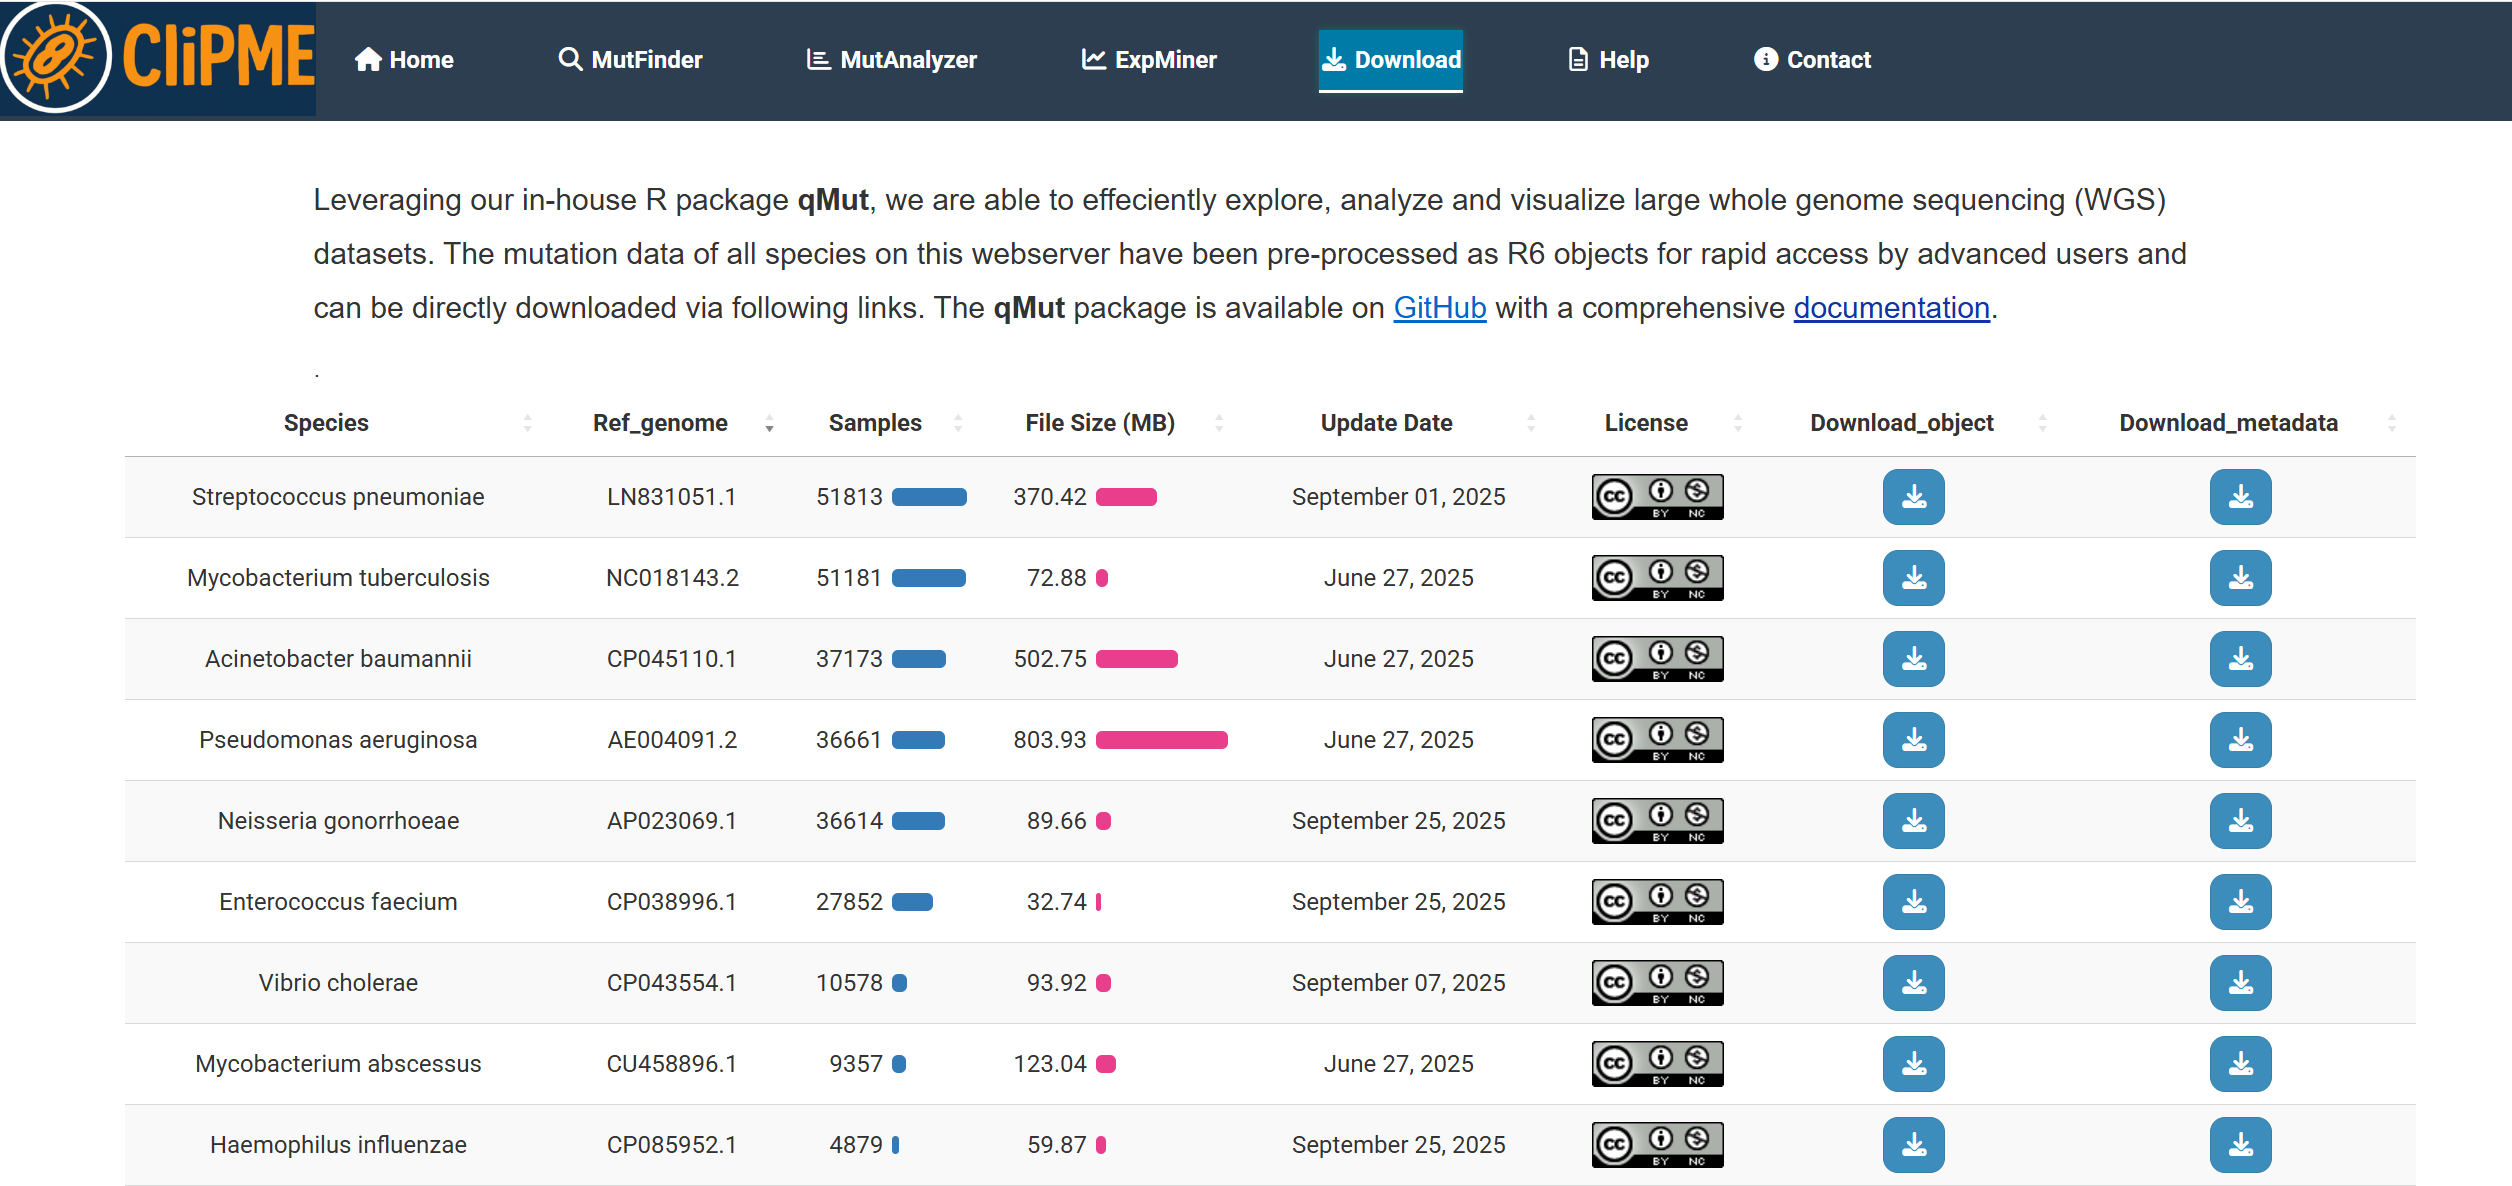Image resolution: width=2512 pixels, height=1186 pixels.
Task: Download Haemophilus influenzae object file
Action: click(x=1913, y=1145)
